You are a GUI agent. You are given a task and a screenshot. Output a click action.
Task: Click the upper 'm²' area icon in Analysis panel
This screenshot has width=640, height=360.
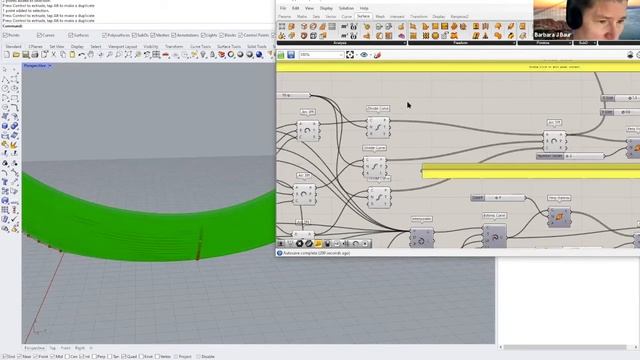pyautogui.click(x=344, y=27)
